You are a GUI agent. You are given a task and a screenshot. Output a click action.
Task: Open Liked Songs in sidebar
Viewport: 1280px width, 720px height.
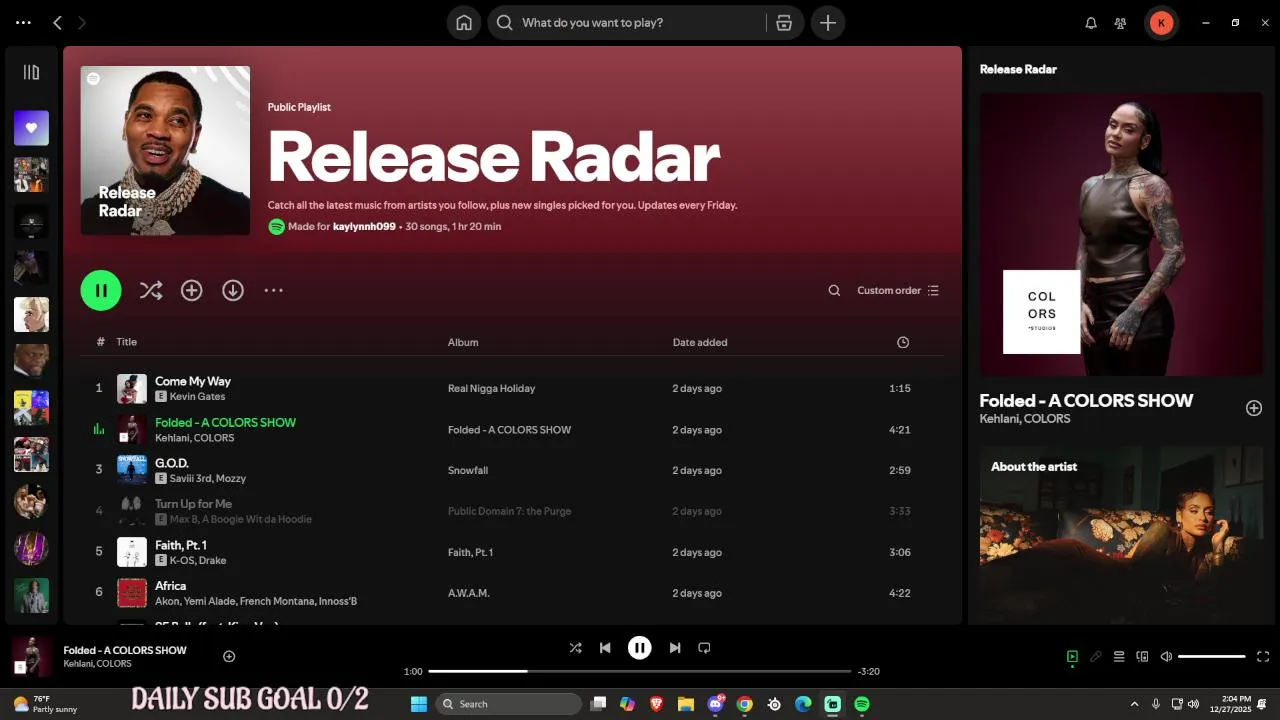click(x=31, y=128)
